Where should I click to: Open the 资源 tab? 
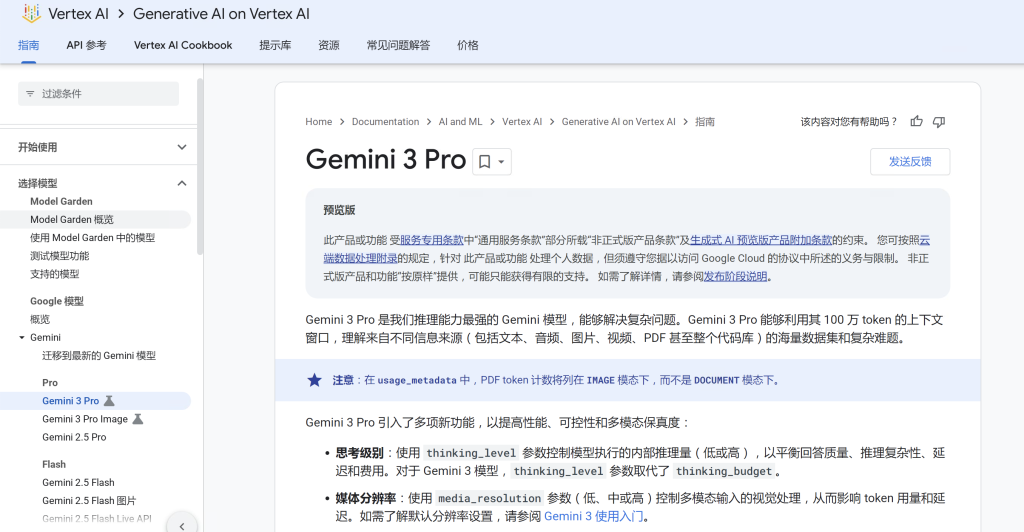tap(328, 45)
